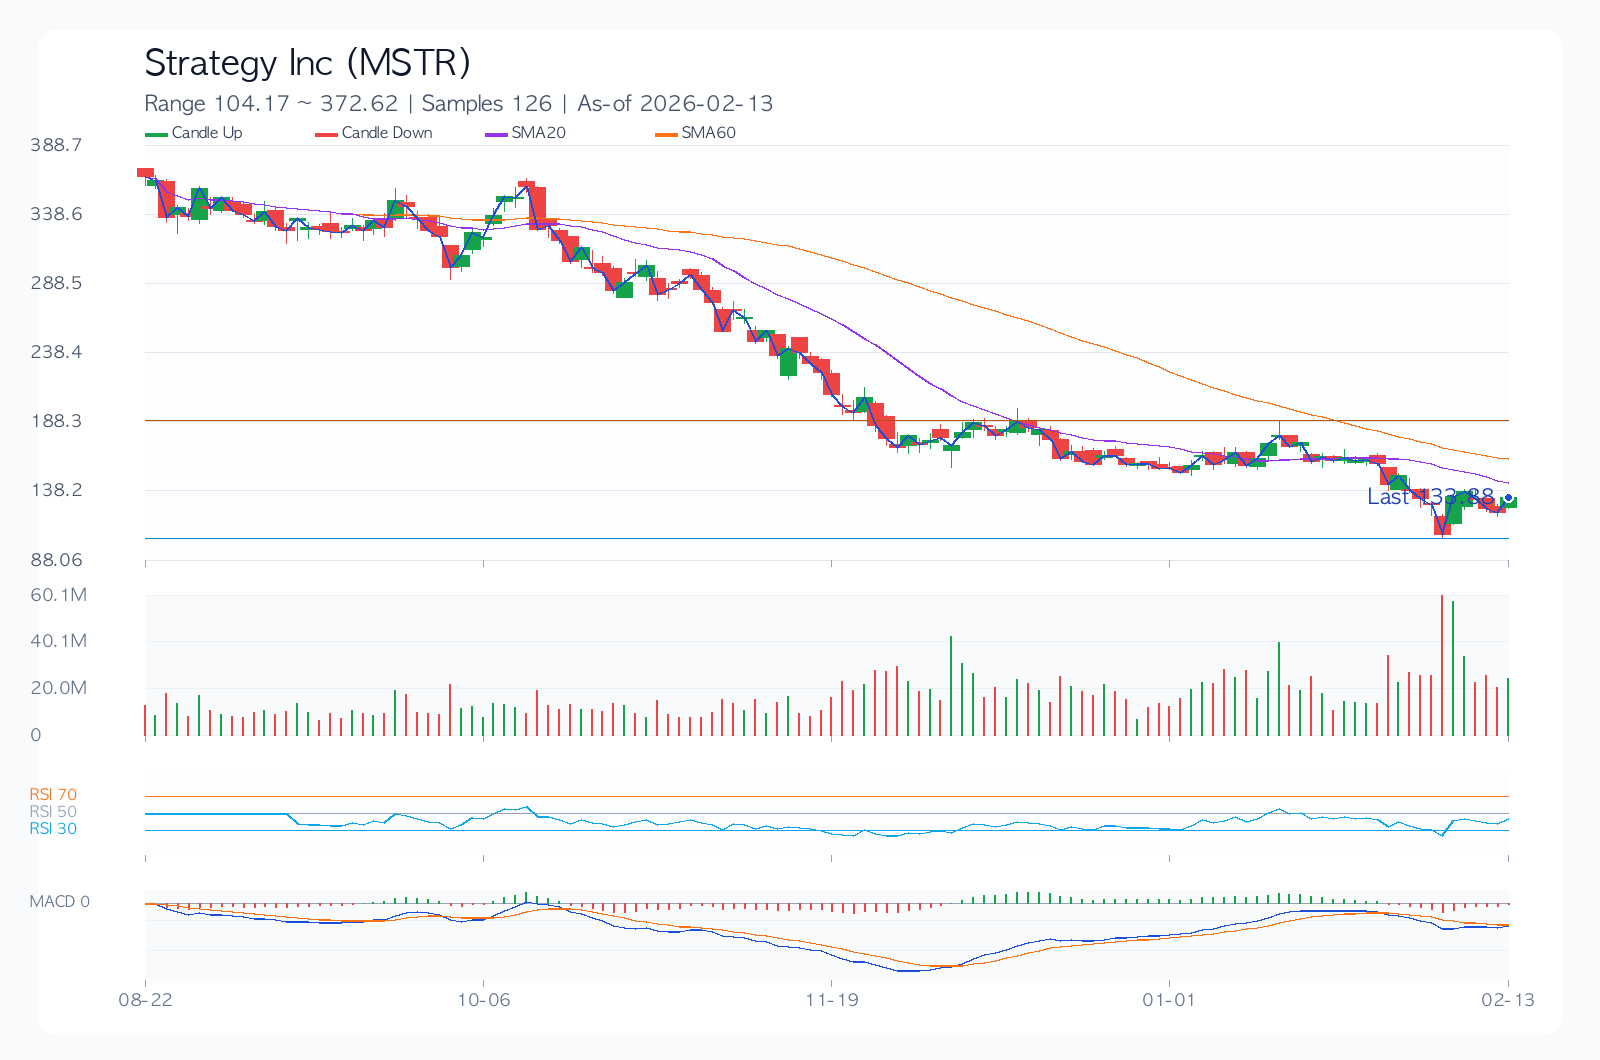Click the red Candle Down legend marker
1600x1060 pixels.
pos(326,134)
